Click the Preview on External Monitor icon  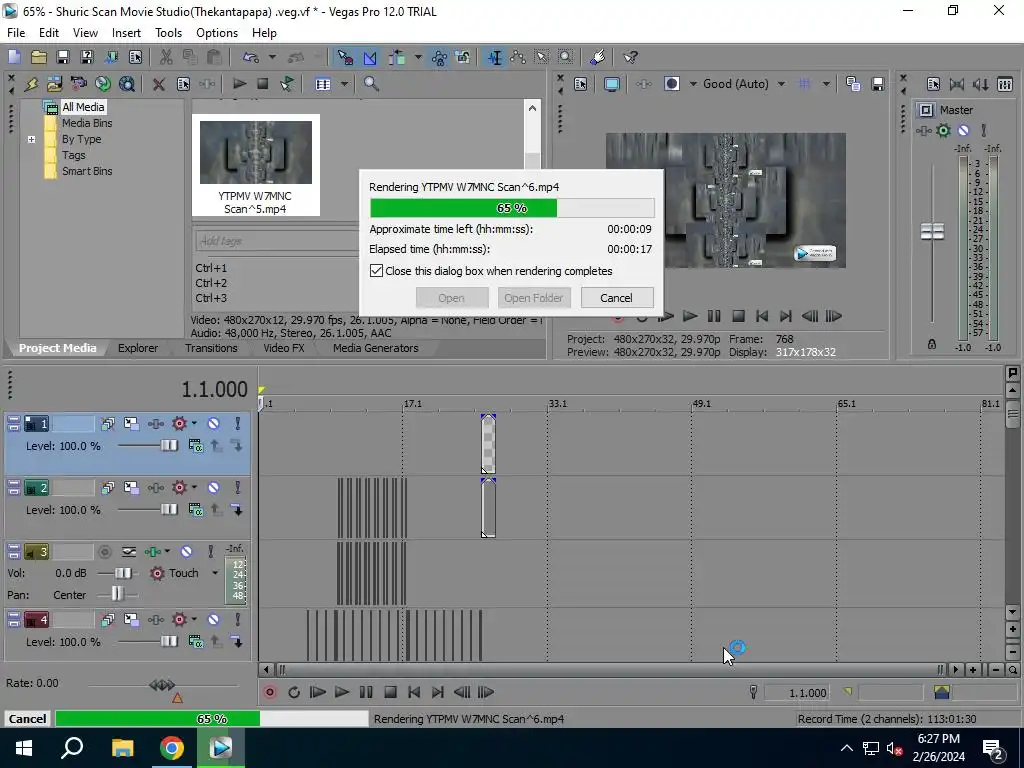tap(612, 84)
